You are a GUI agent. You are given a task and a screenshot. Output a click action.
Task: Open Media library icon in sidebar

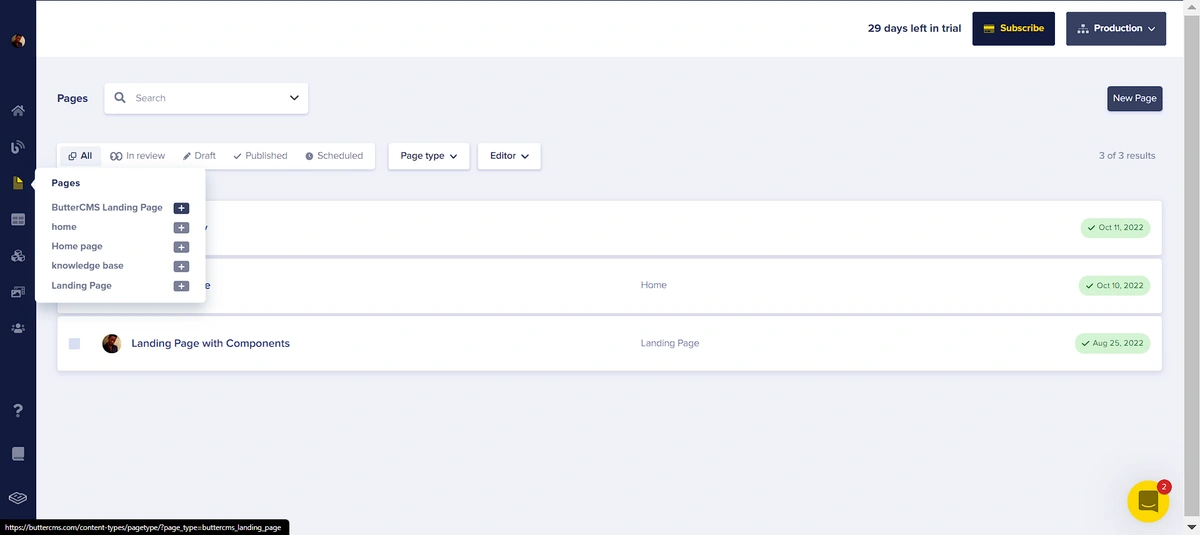tap(18, 292)
